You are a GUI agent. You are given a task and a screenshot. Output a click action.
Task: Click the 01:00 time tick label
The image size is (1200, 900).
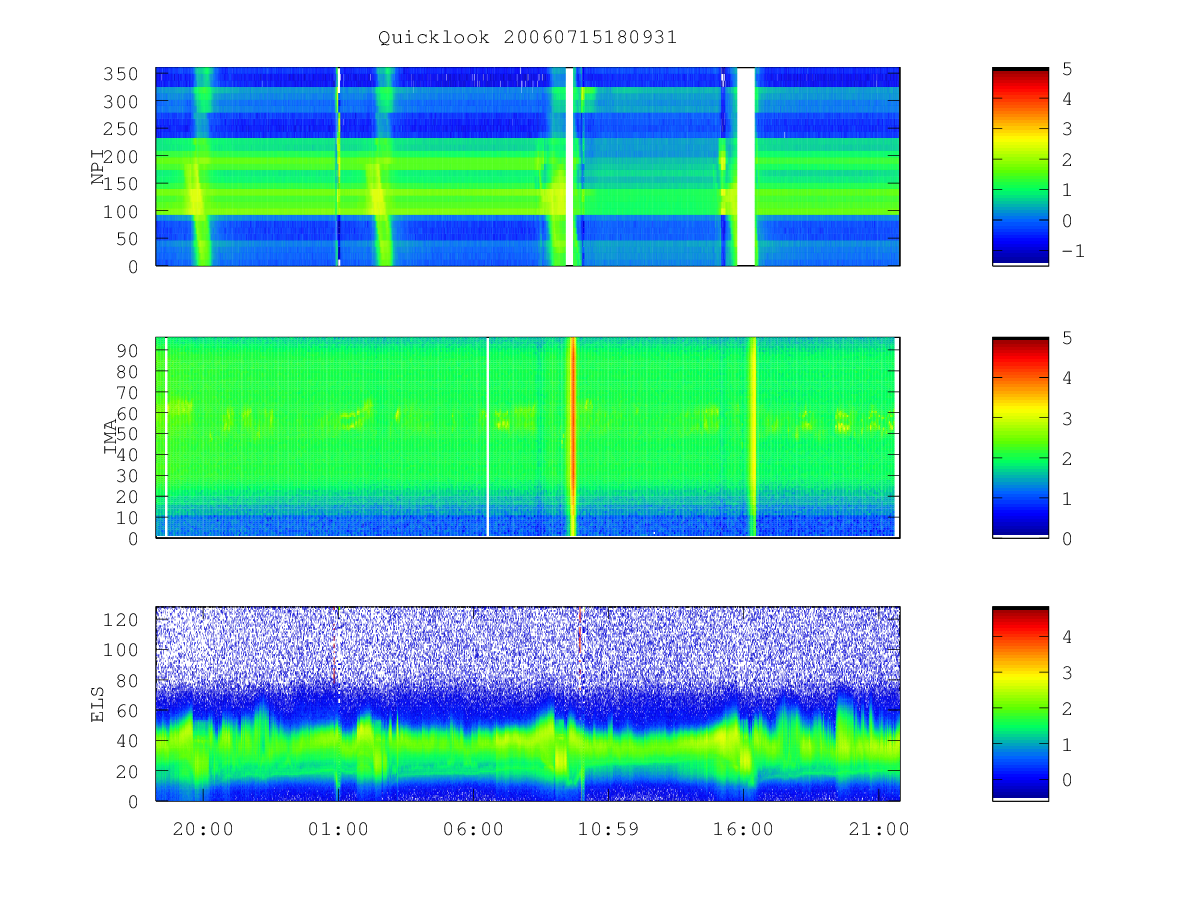[x=338, y=829]
